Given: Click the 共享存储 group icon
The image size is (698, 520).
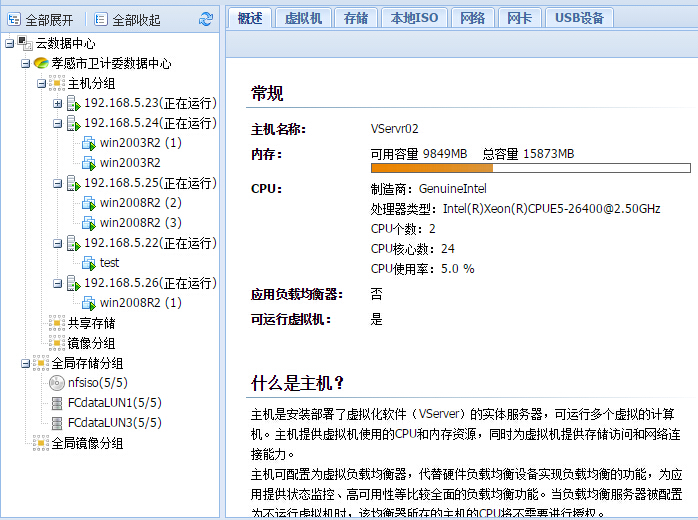Looking at the screenshot, I should (57, 323).
